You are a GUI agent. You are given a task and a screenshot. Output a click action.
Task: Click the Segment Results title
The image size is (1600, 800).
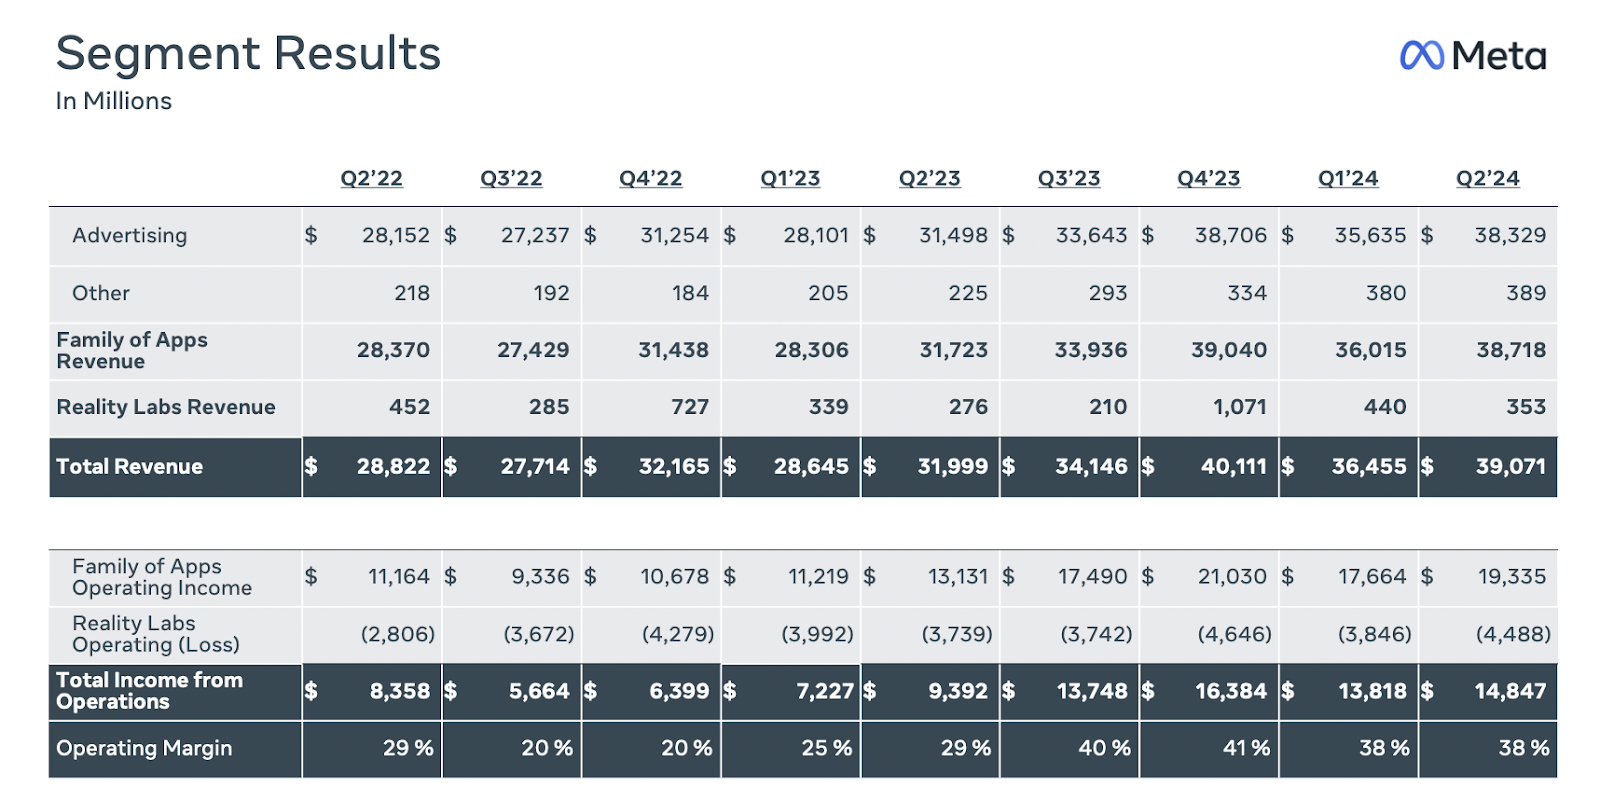tap(248, 54)
